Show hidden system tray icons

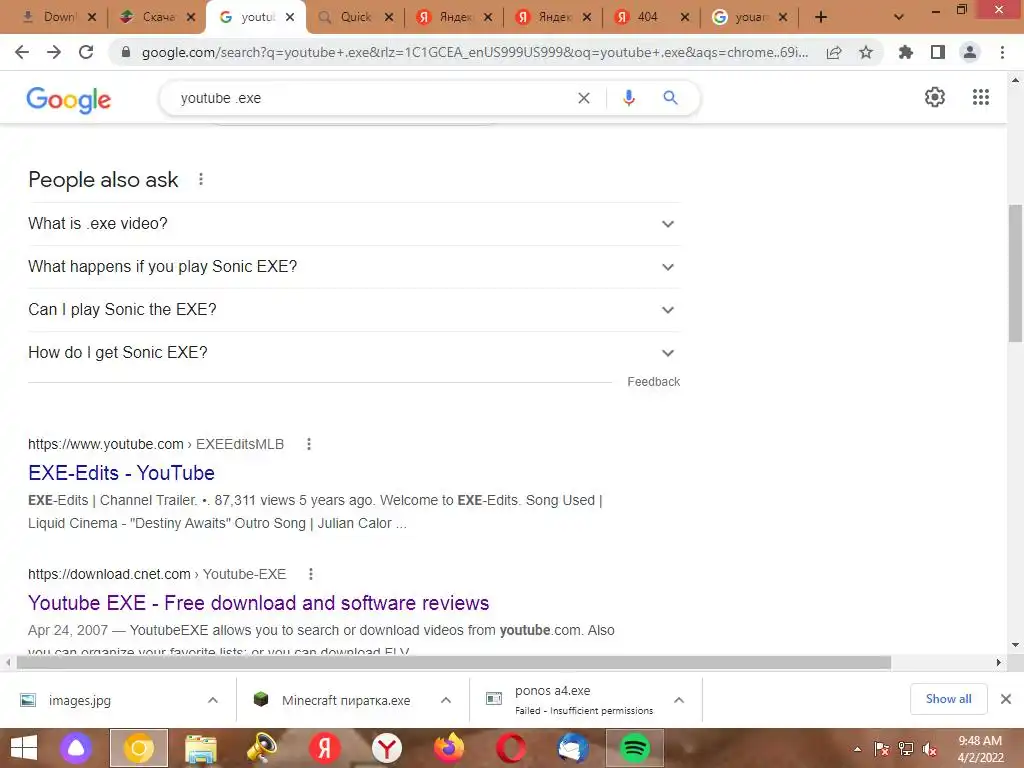857,749
